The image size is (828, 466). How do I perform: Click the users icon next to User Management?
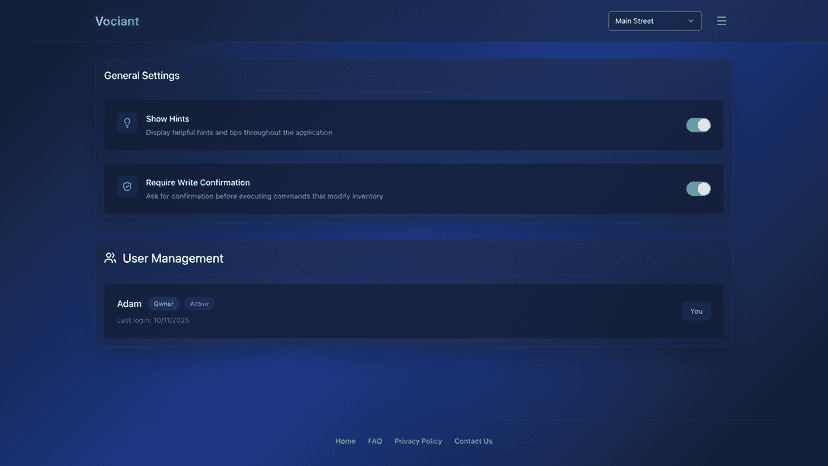110,258
